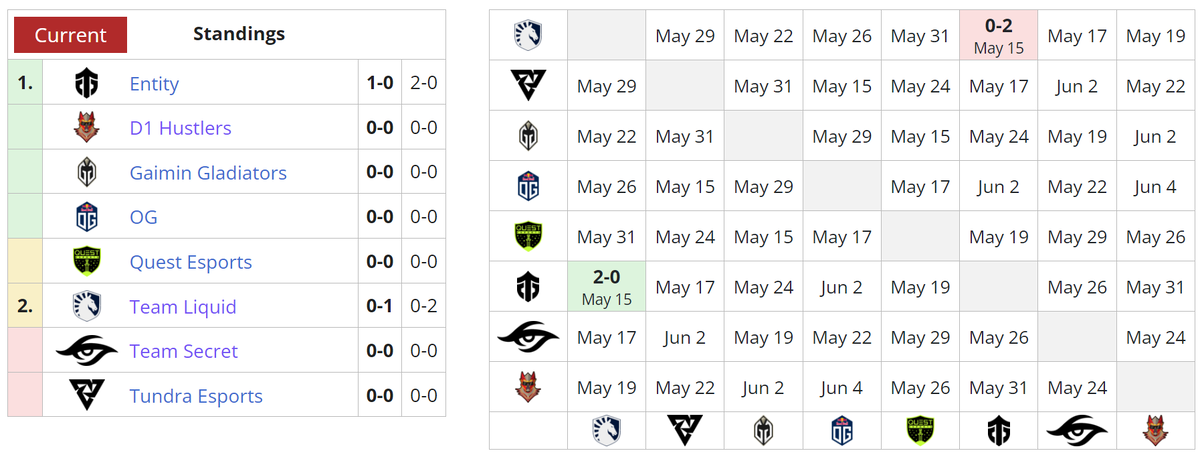Select the Current standings tab
This screenshot has height=455, width=1200.
point(70,35)
